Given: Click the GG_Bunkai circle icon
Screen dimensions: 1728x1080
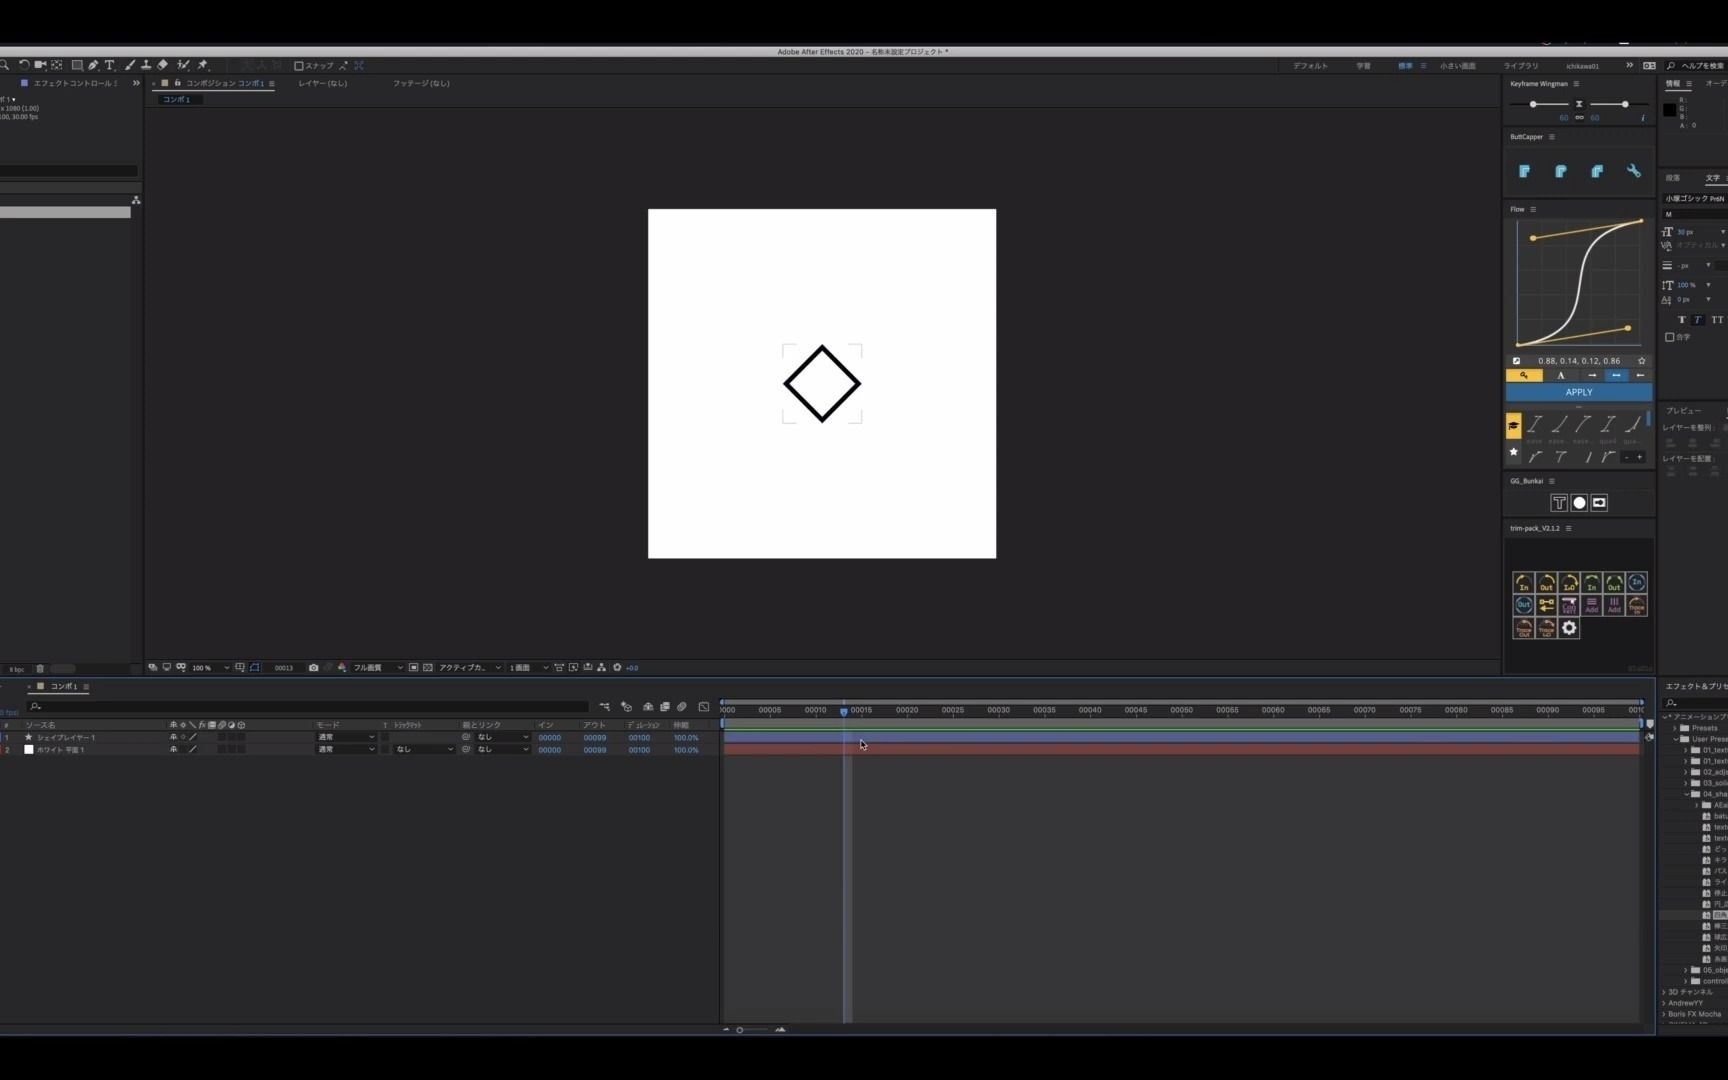Looking at the screenshot, I should pyautogui.click(x=1579, y=503).
